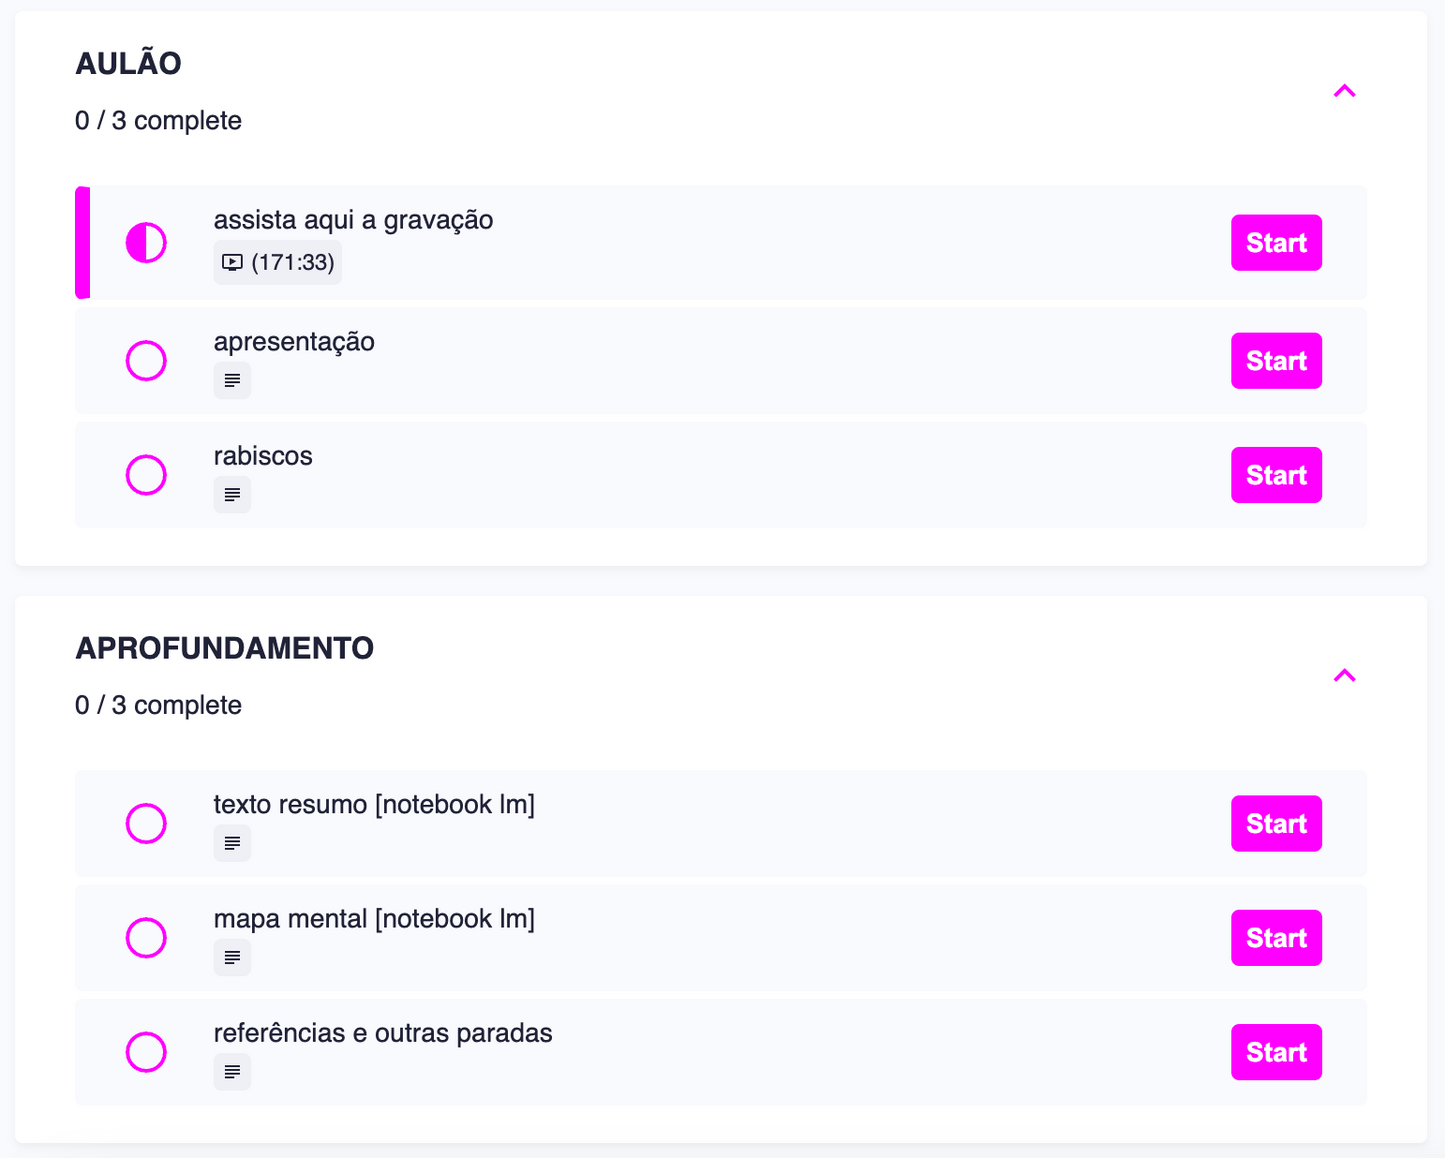Click the video icon under assista aqui a gravação
Viewport: 1445px width, 1158px height.
(232, 263)
